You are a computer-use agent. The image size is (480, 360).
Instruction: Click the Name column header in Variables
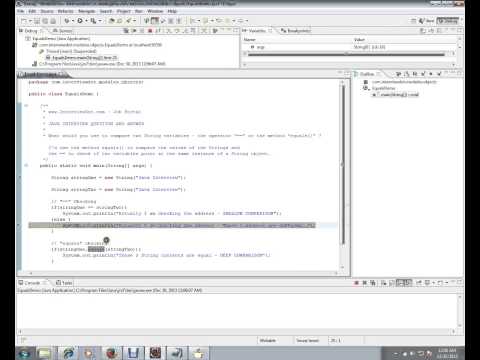coord(250,40)
